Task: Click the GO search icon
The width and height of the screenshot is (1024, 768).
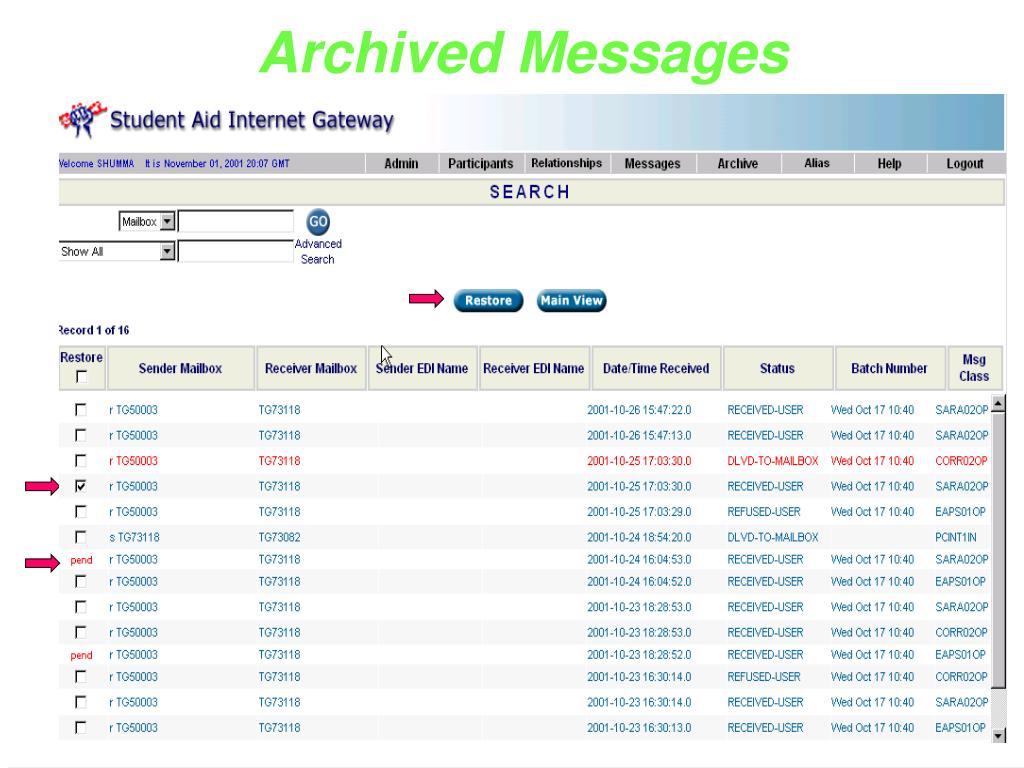Action: coord(318,222)
